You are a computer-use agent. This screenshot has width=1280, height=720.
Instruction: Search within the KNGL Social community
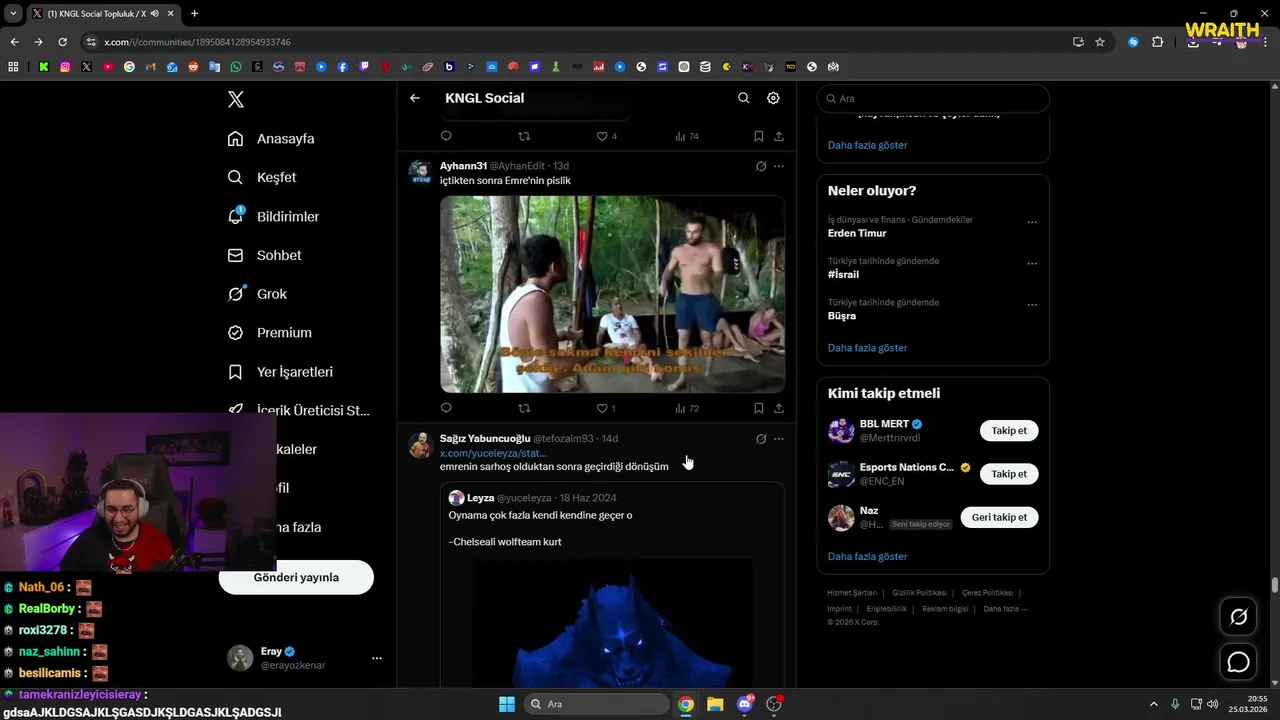click(743, 98)
